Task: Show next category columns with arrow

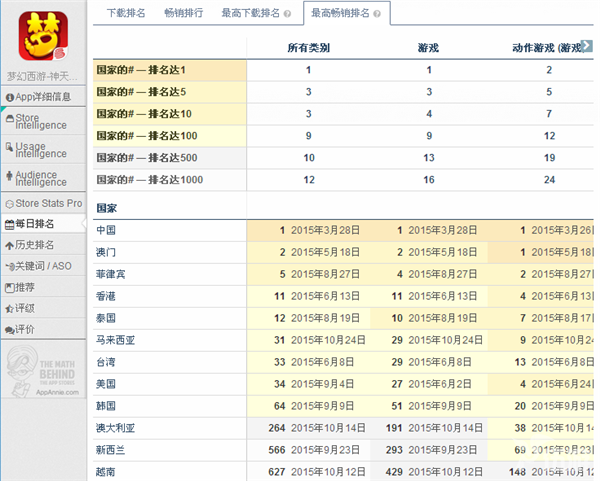Action: tap(587, 45)
